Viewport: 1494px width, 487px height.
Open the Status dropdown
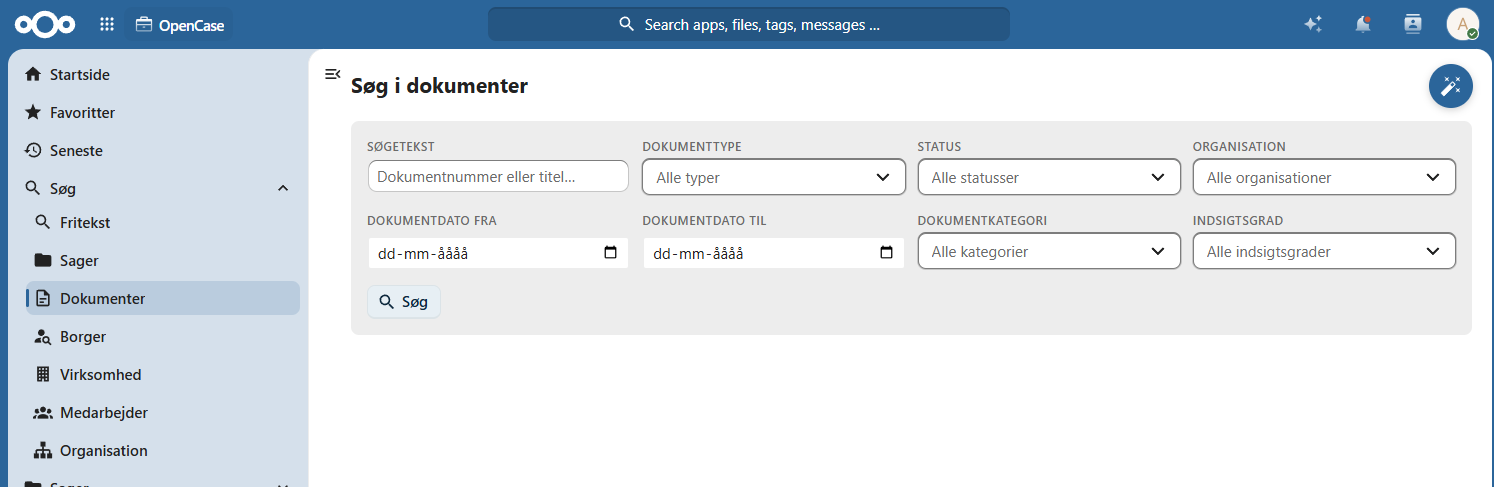(1049, 177)
